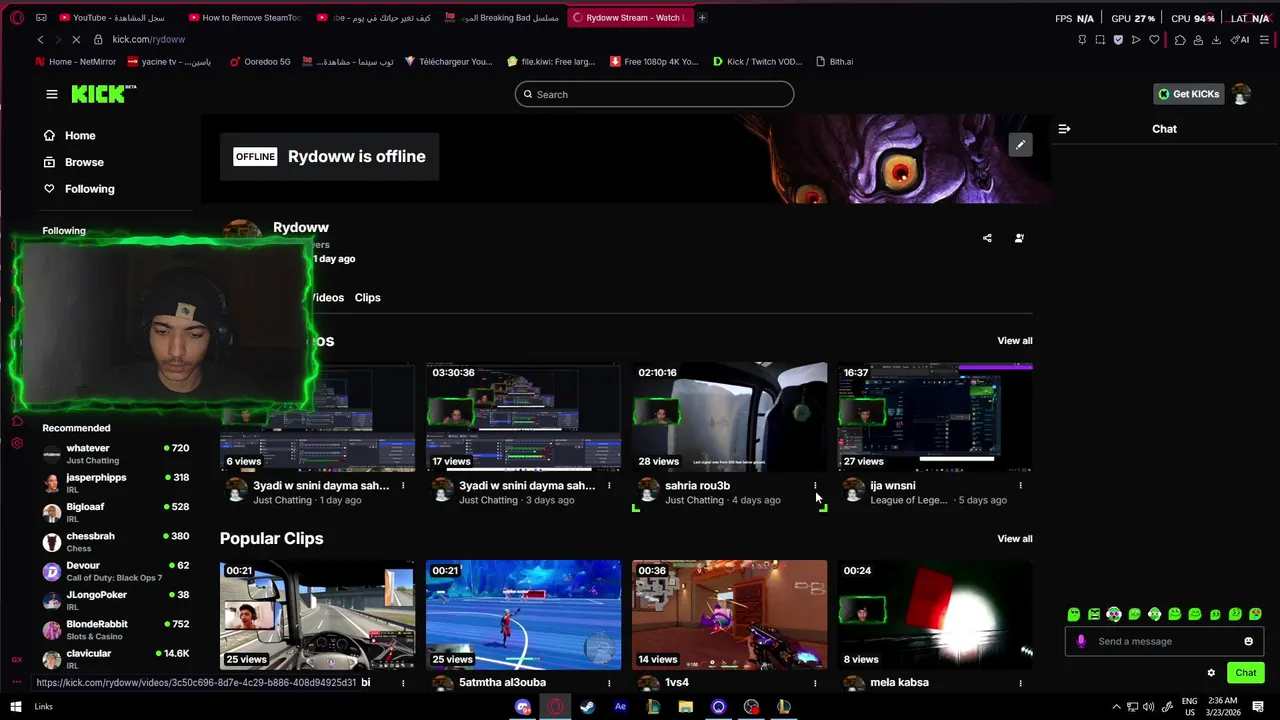Click the Send a message field
1280x720 pixels.
click(x=1165, y=642)
